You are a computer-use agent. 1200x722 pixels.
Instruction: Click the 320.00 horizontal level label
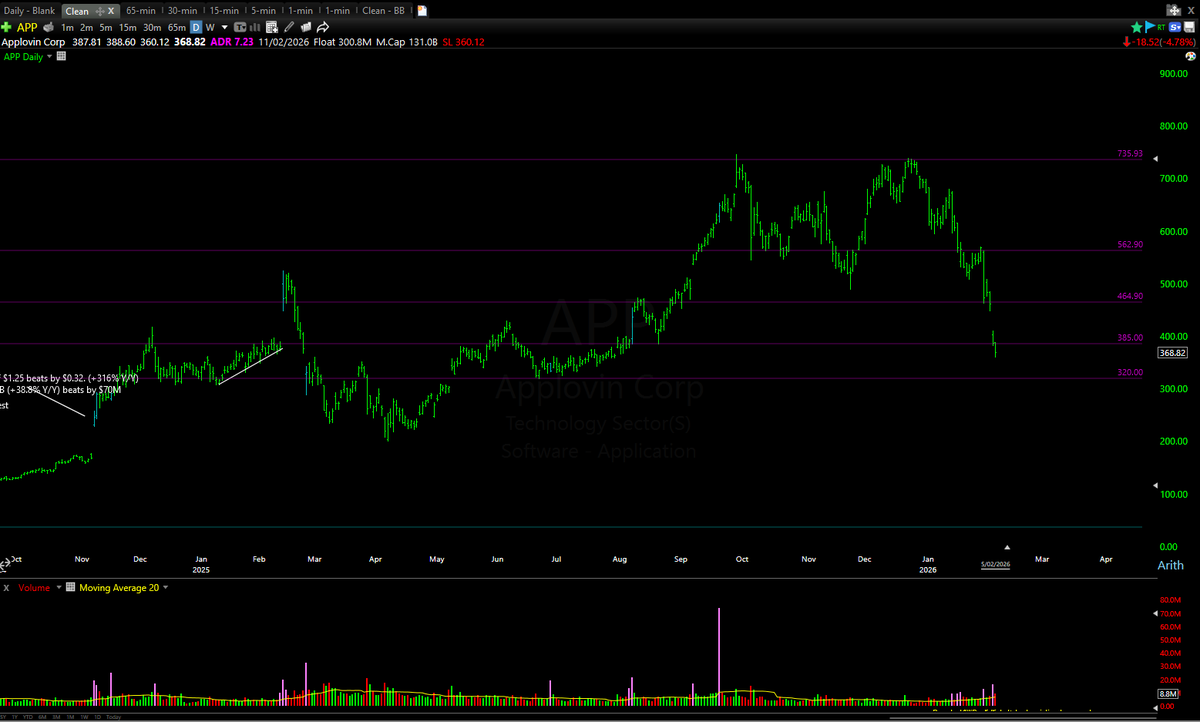tap(1129, 372)
